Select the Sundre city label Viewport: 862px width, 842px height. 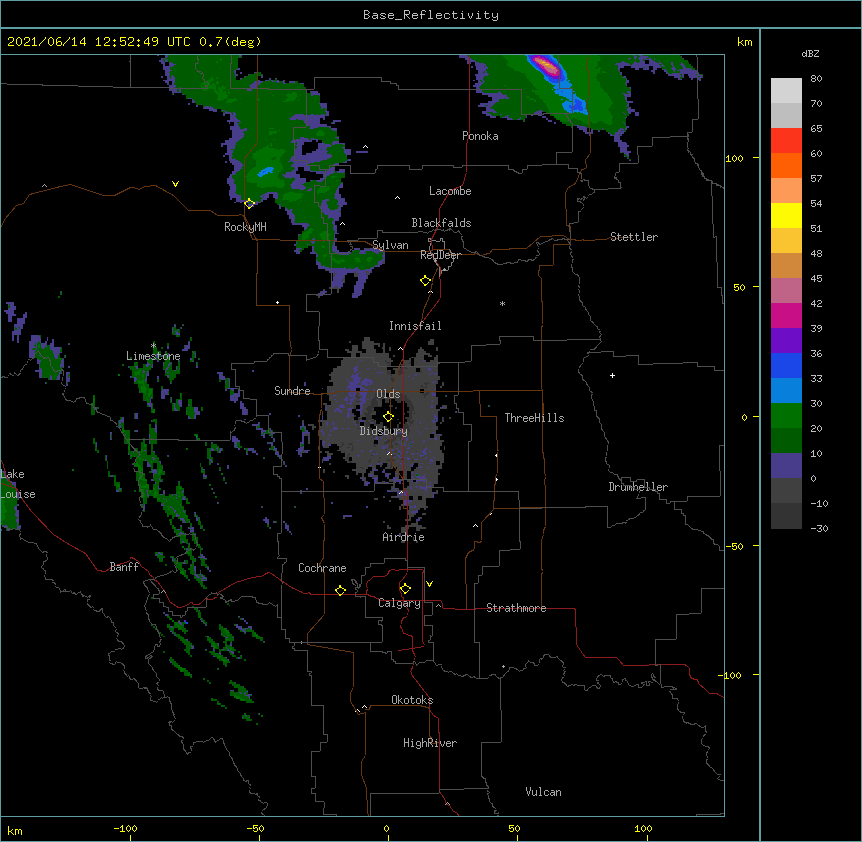(x=292, y=391)
